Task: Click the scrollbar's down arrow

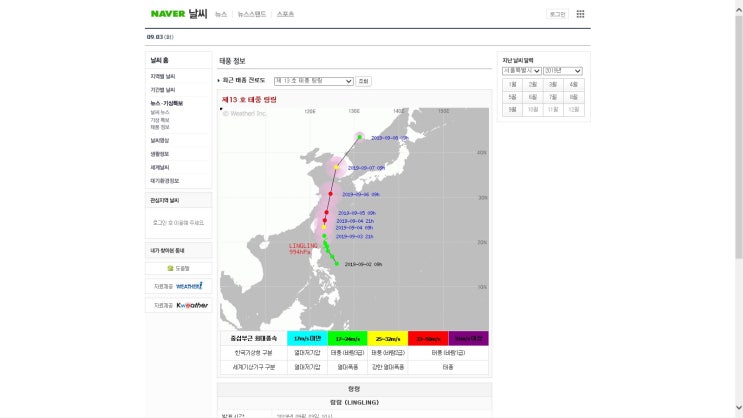Action: click(739, 408)
